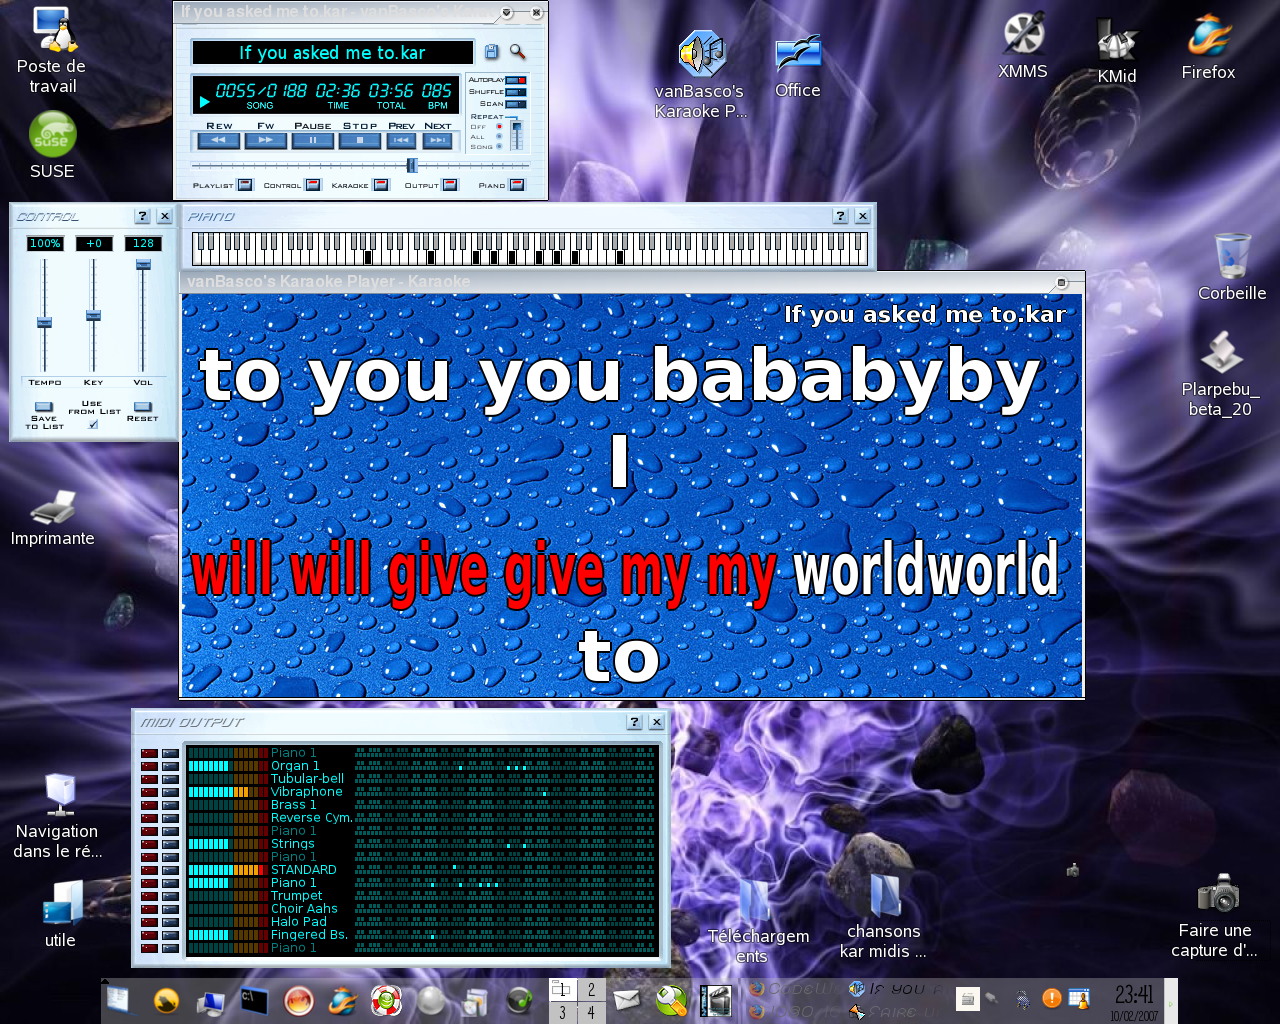1280x1024 pixels.
Task: Turn off the Autoplay switch
Action: click(514, 80)
